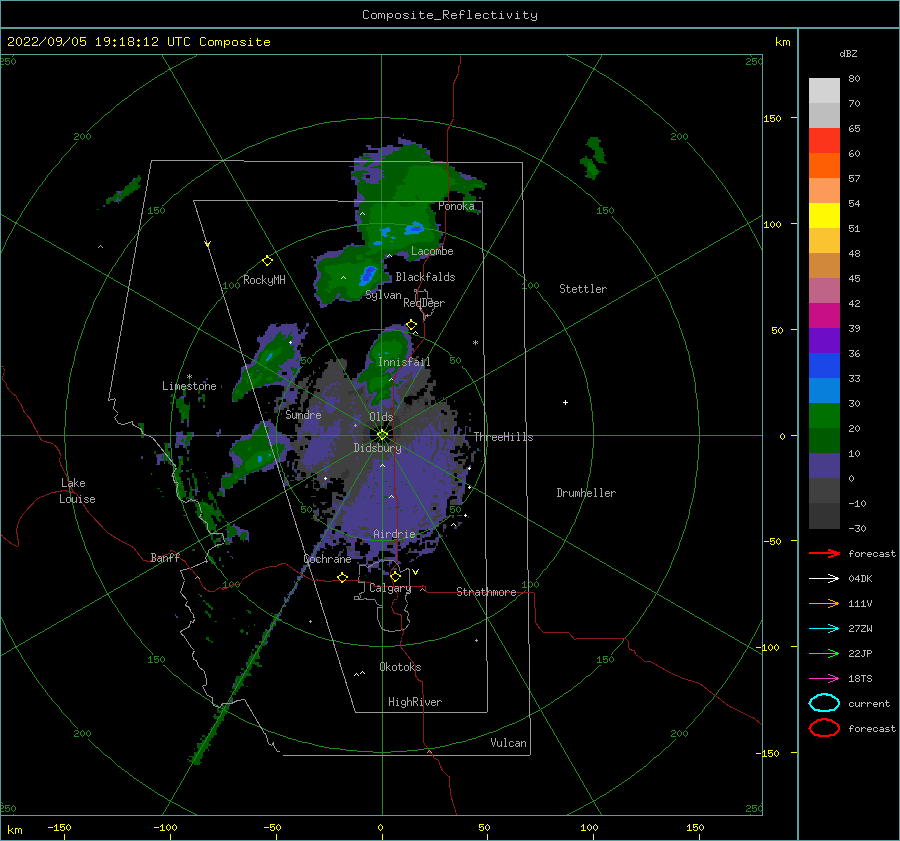Viewport: 900px width, 841px height.
Task: Click the Blackfalds label
Action: (x=425, y=277)
